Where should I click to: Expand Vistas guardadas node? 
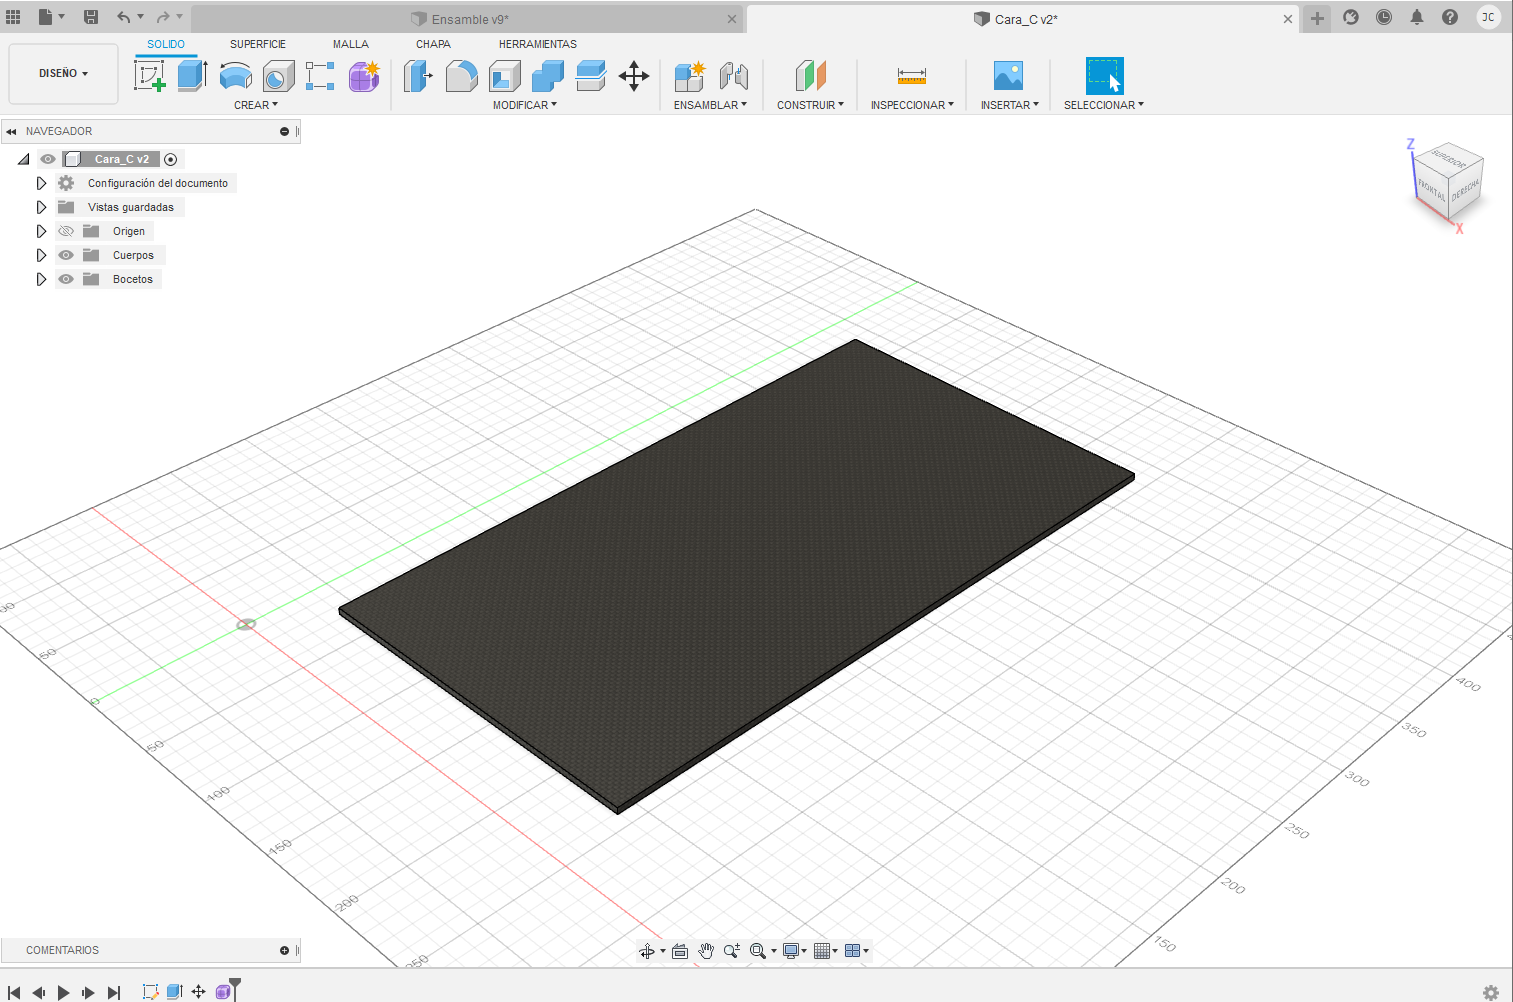(x=41, y=207)
